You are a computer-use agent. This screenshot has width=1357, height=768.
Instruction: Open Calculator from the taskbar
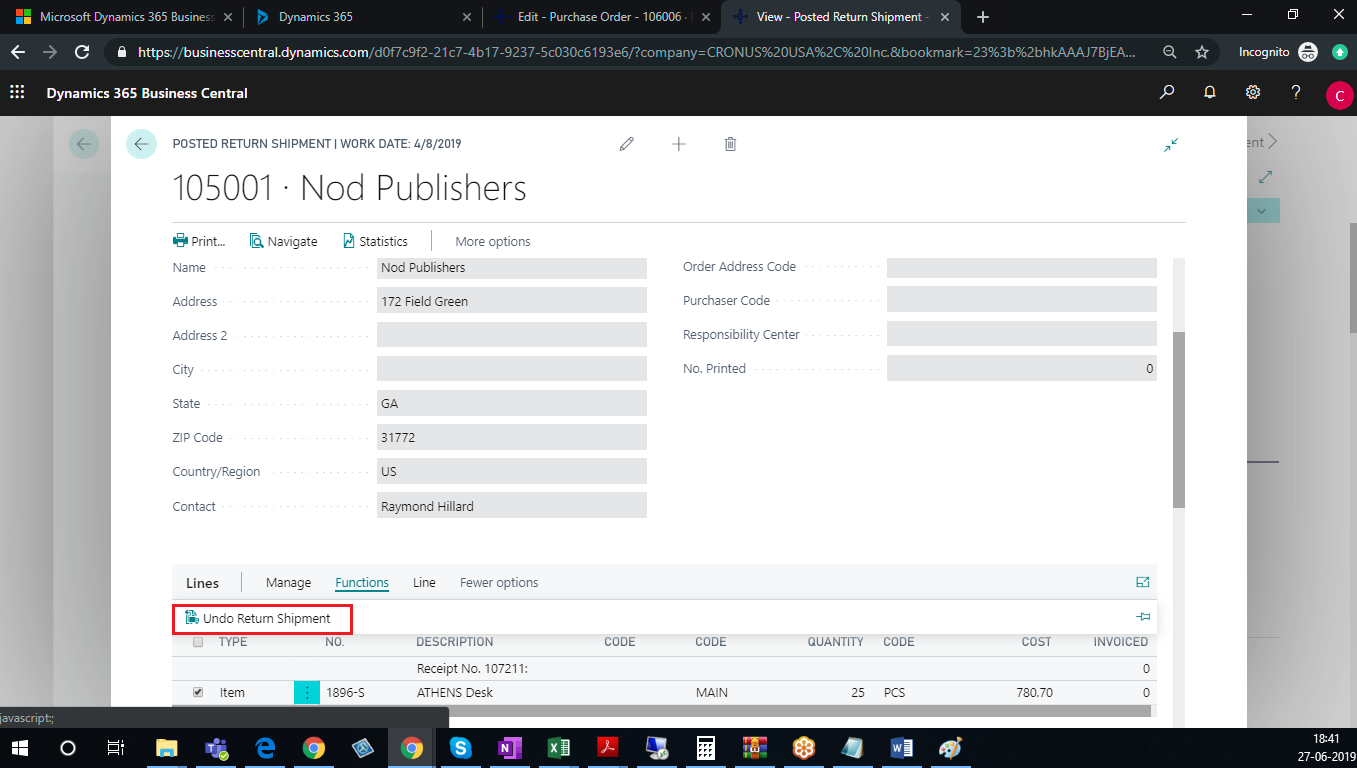tap(706, 748)
